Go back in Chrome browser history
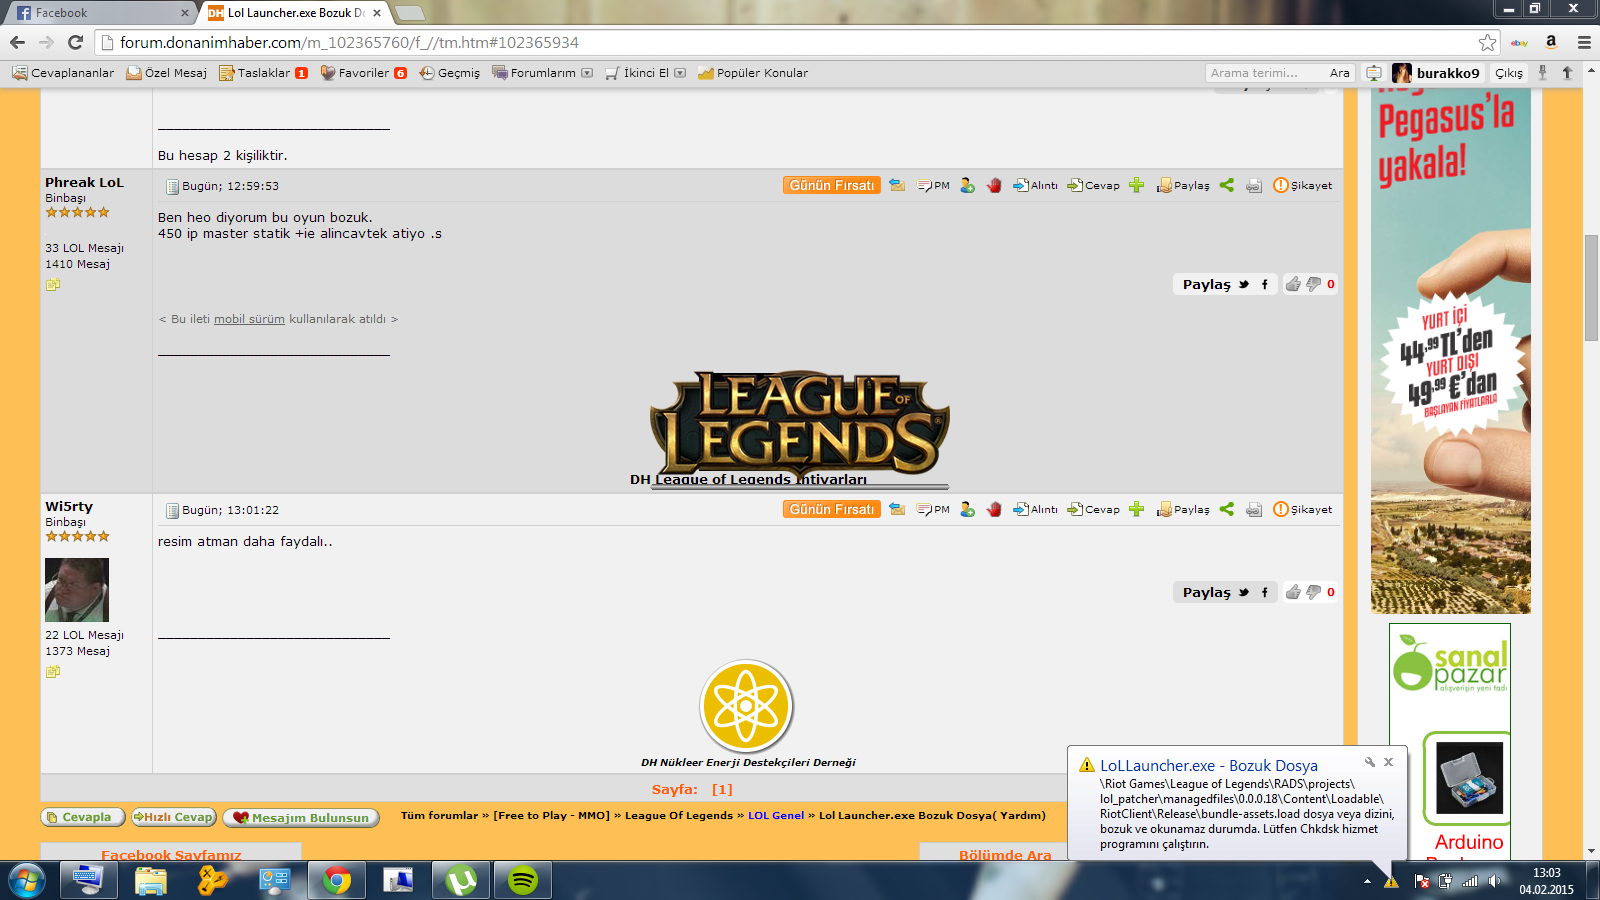Viewport: 1600px width, 900px height. [17, 42]
